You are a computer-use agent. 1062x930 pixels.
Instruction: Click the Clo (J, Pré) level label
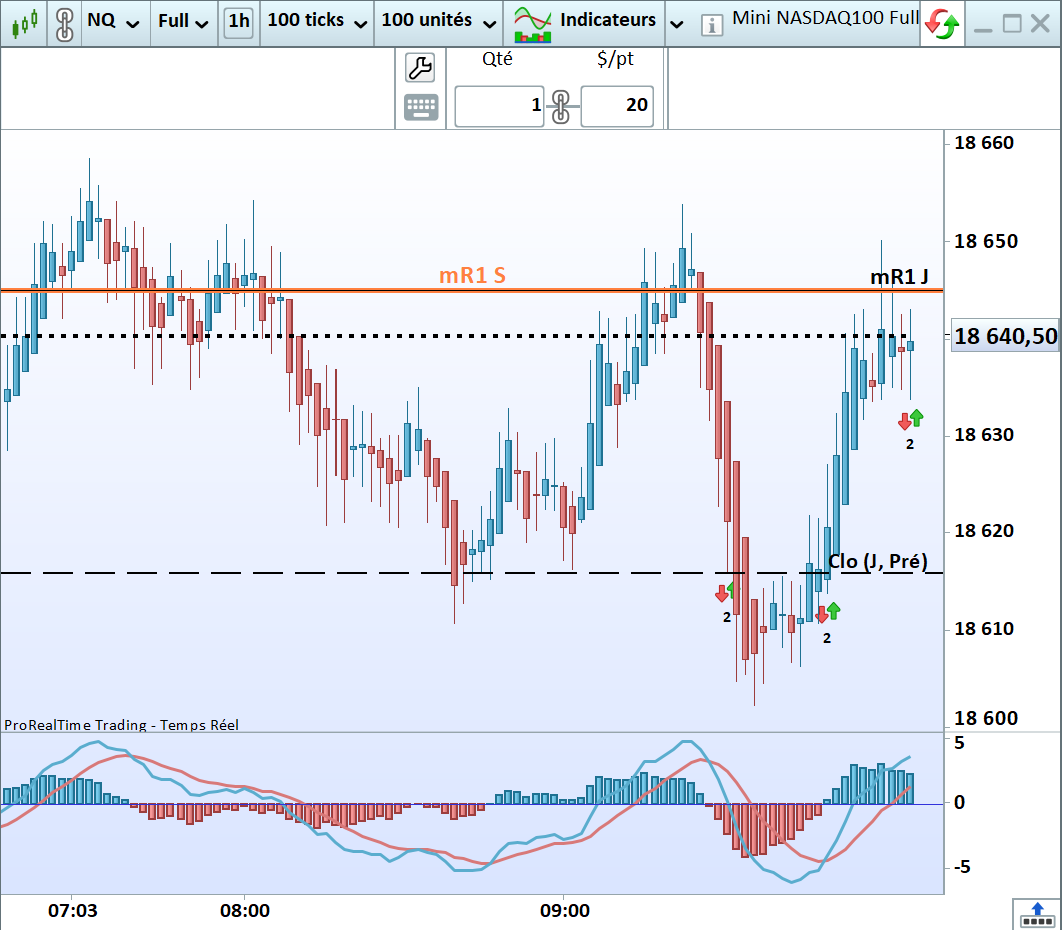878,561
